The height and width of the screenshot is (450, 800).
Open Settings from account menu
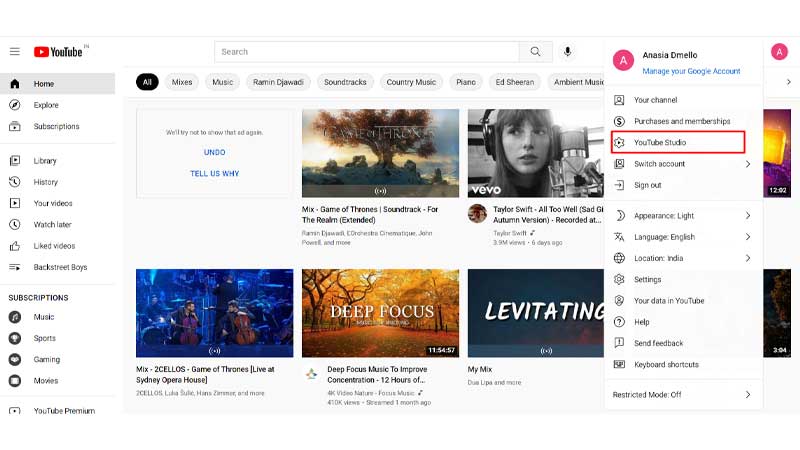click(683, 280)
